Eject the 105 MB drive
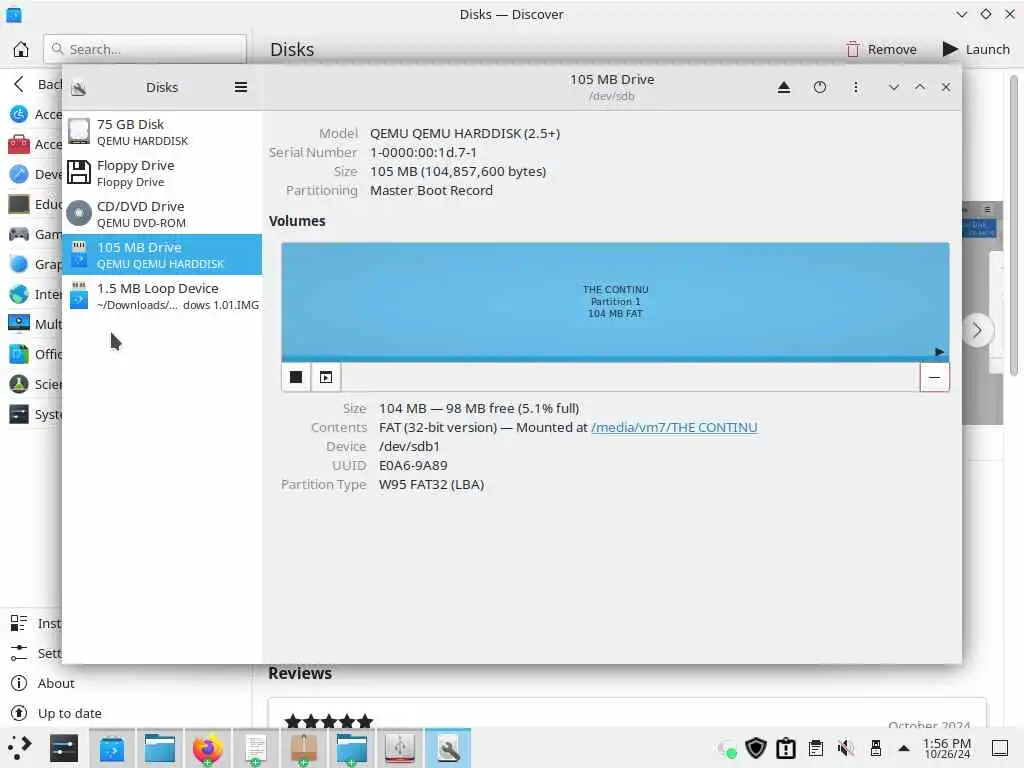 coord(784,88)
